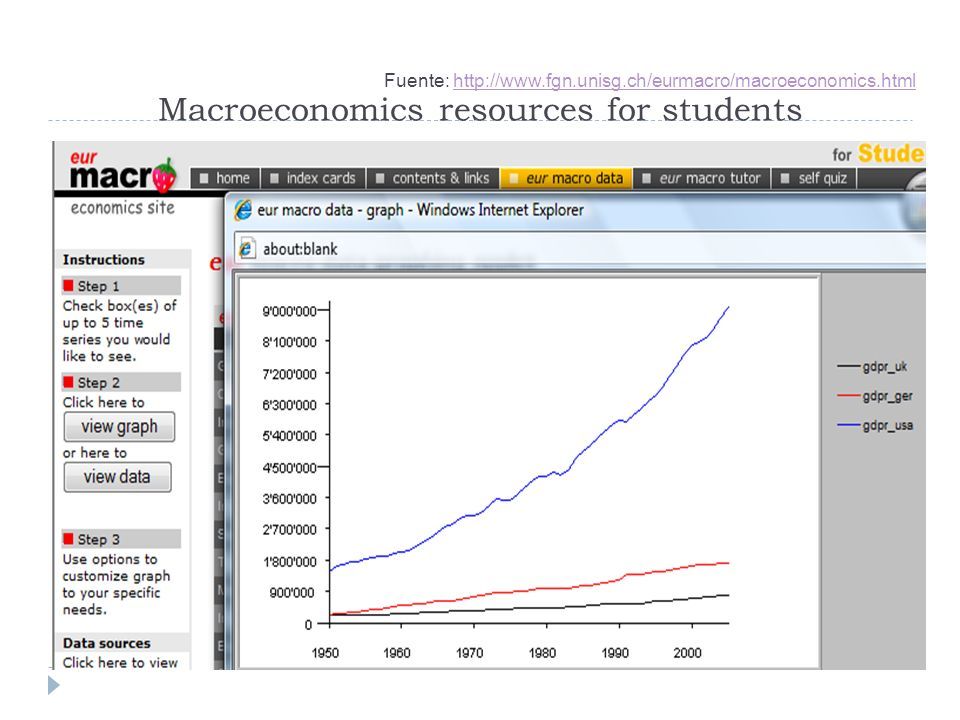Click the view data button

click(x=118, y=477)
